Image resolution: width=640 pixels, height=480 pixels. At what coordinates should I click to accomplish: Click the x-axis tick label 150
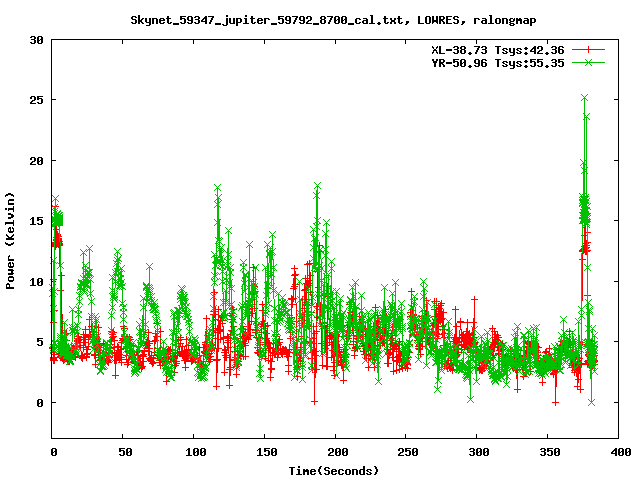267,452
